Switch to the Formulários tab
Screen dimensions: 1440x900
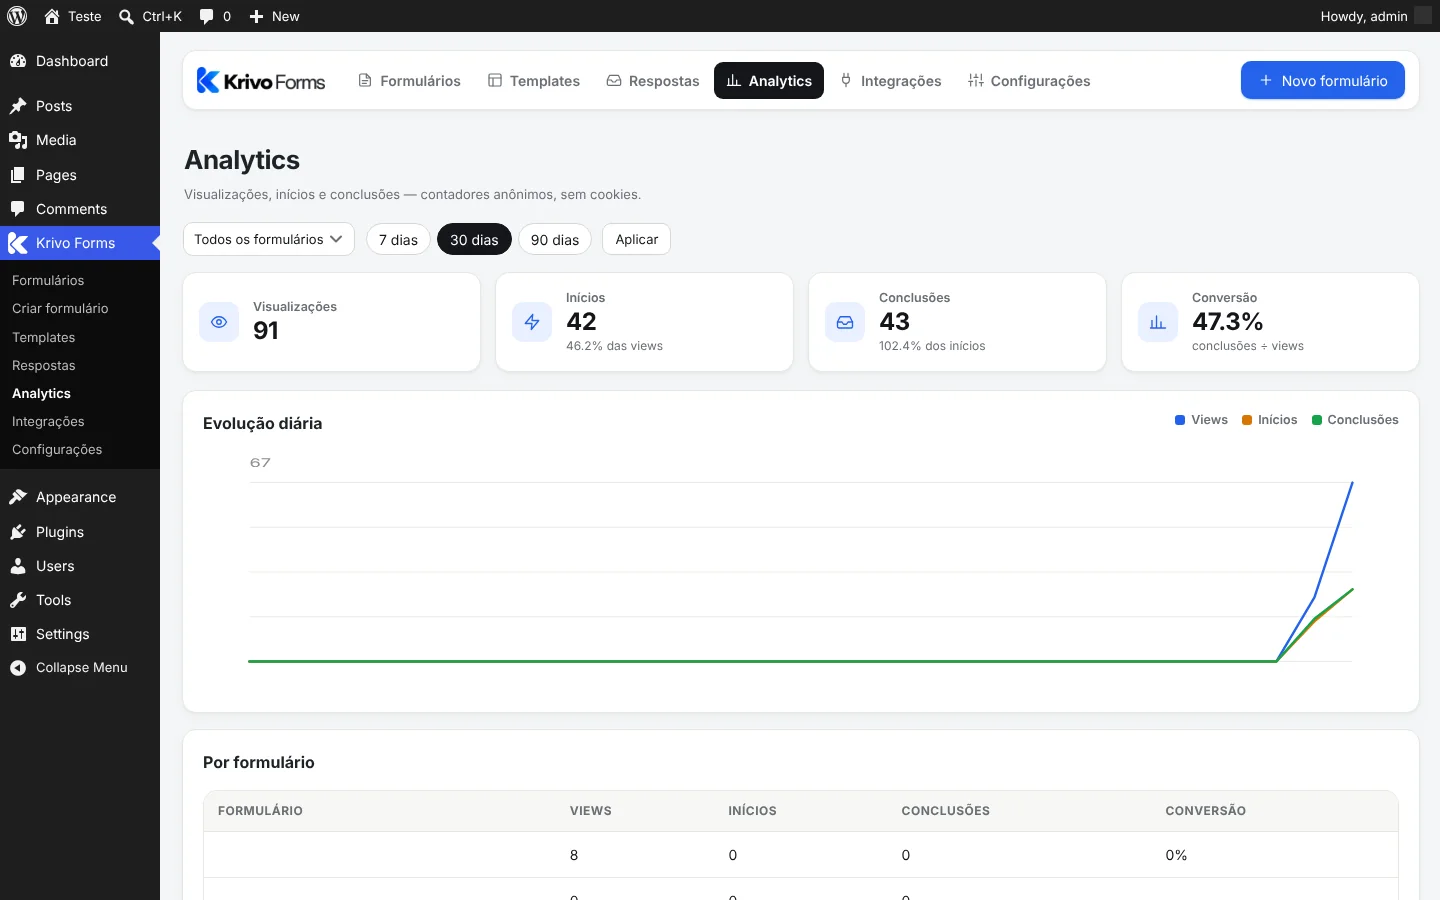click(x=409, y=81)
